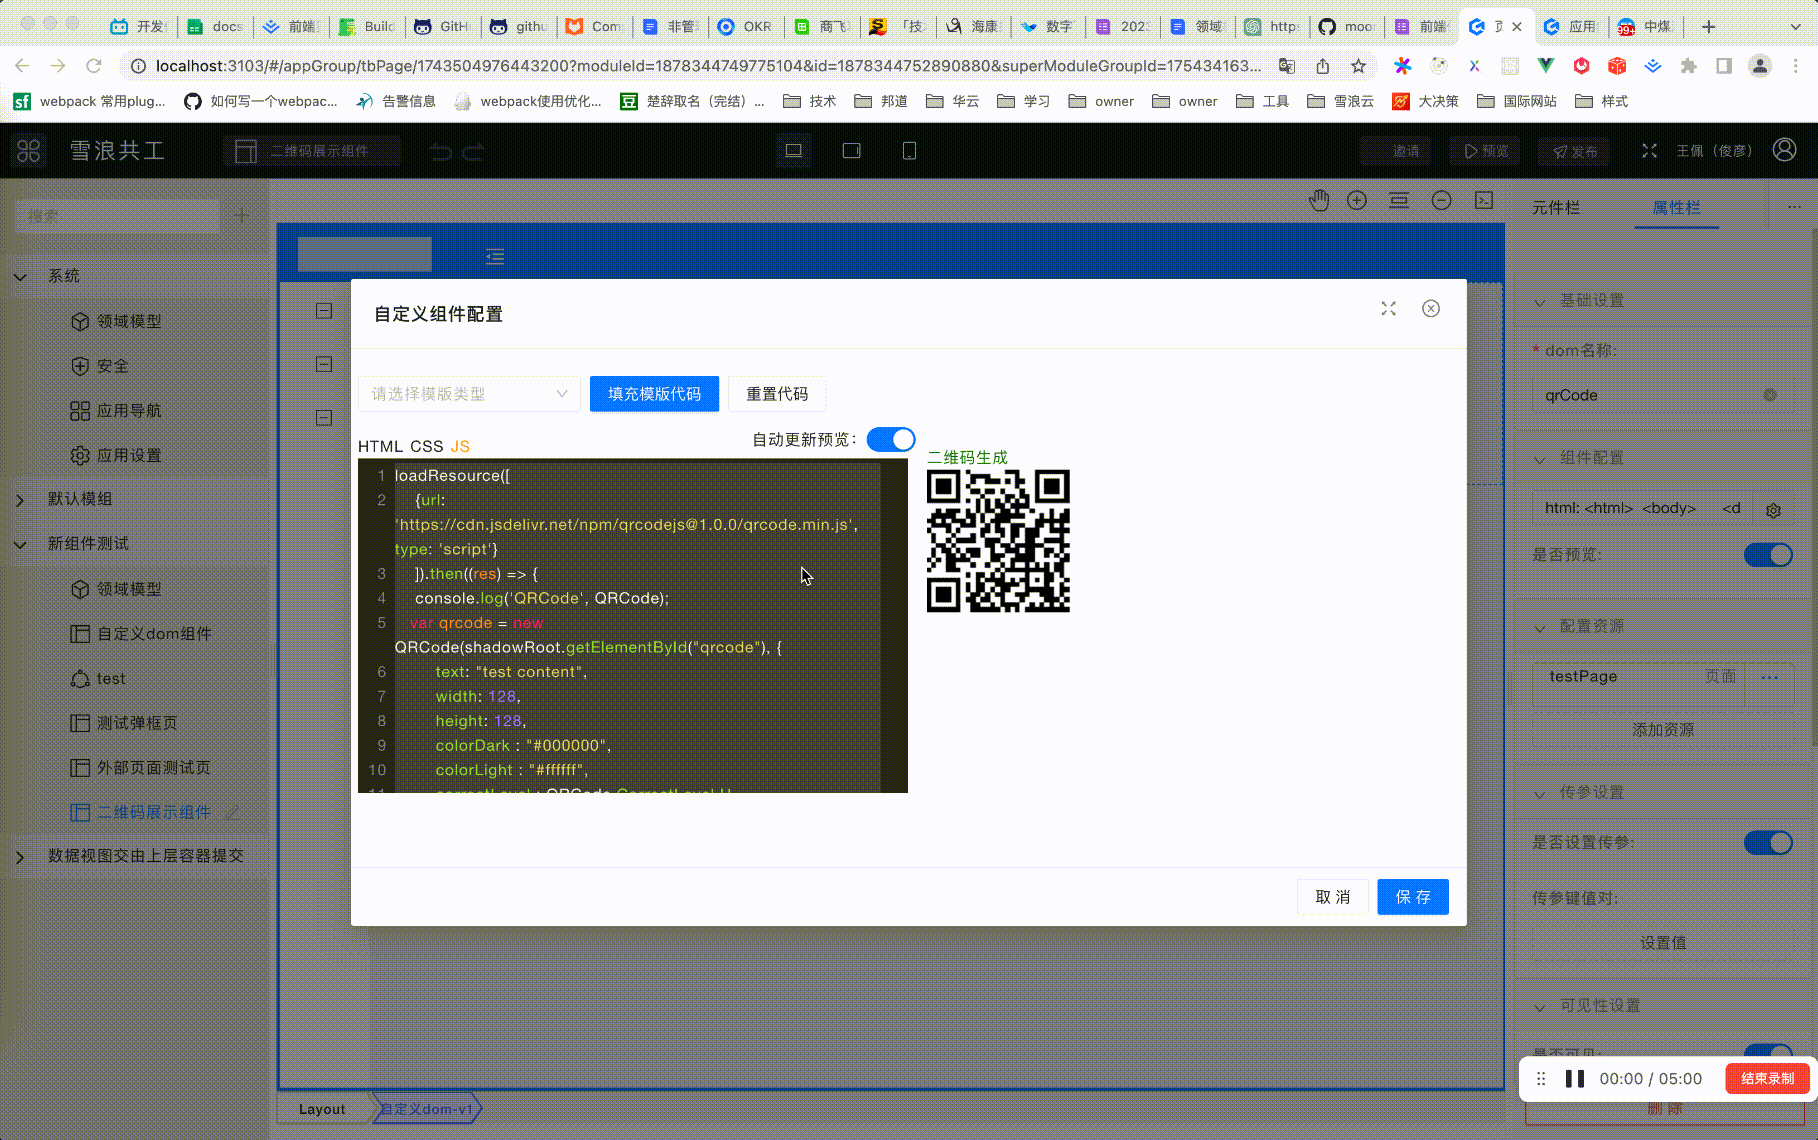Screen dimensions: 1818x1140
Task: Click the hand pan tool icon
Action: pos(1319,200)
